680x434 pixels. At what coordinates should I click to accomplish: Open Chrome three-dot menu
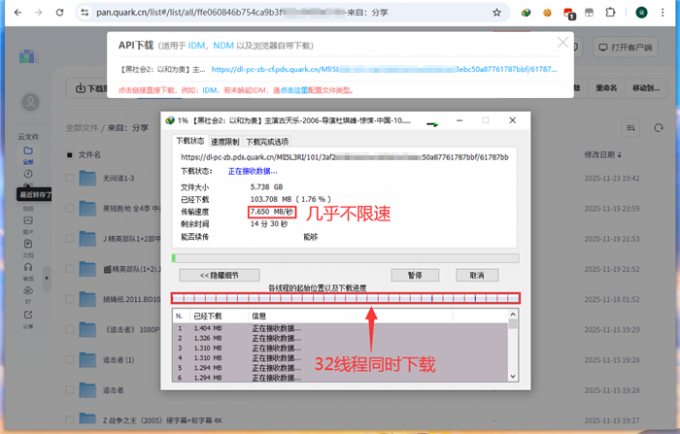(663, 13)
